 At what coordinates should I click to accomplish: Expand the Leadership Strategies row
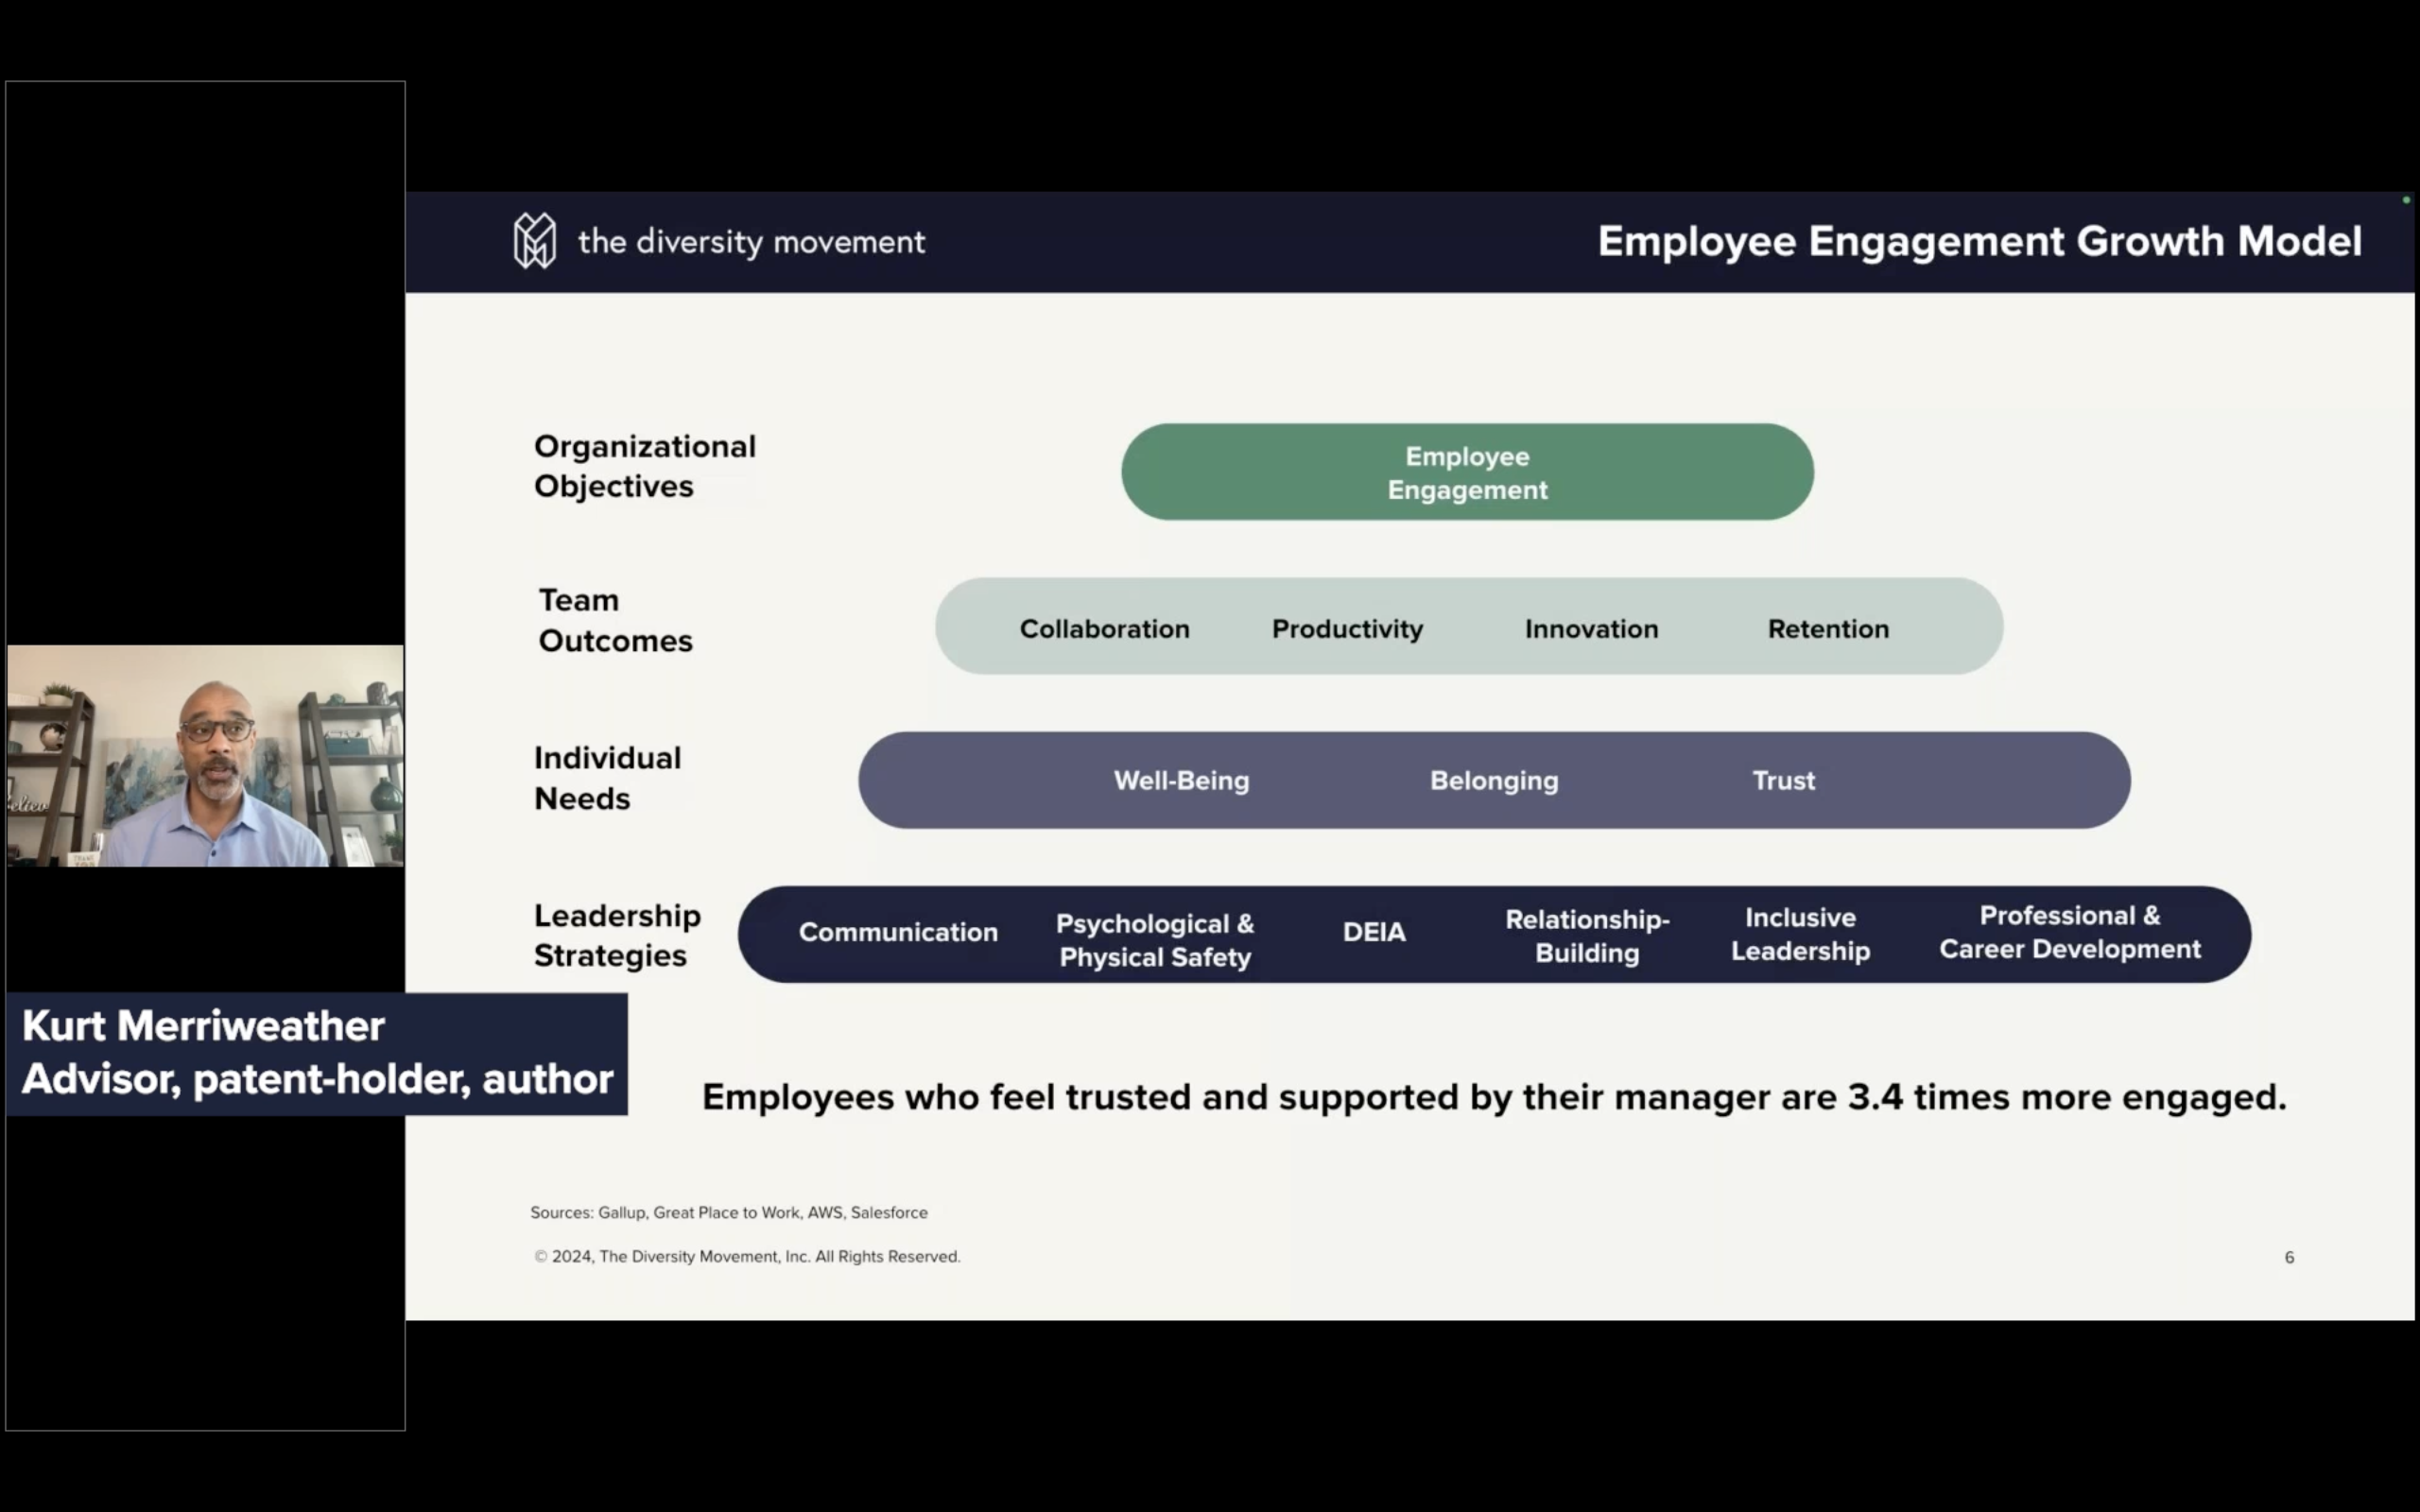coord(617,934)
